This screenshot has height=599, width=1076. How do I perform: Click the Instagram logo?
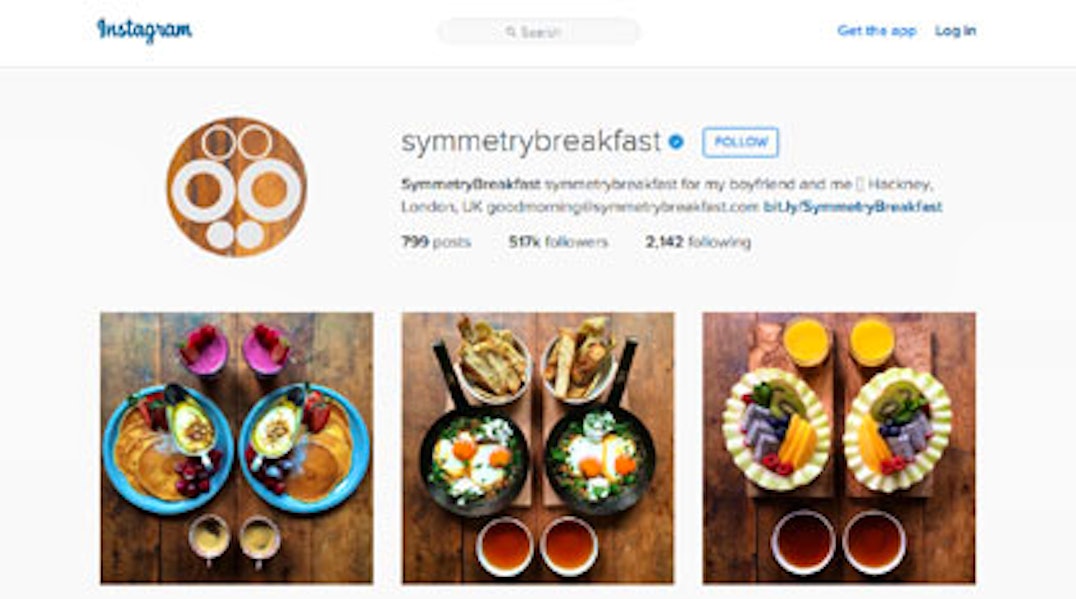tap(144, 30)
